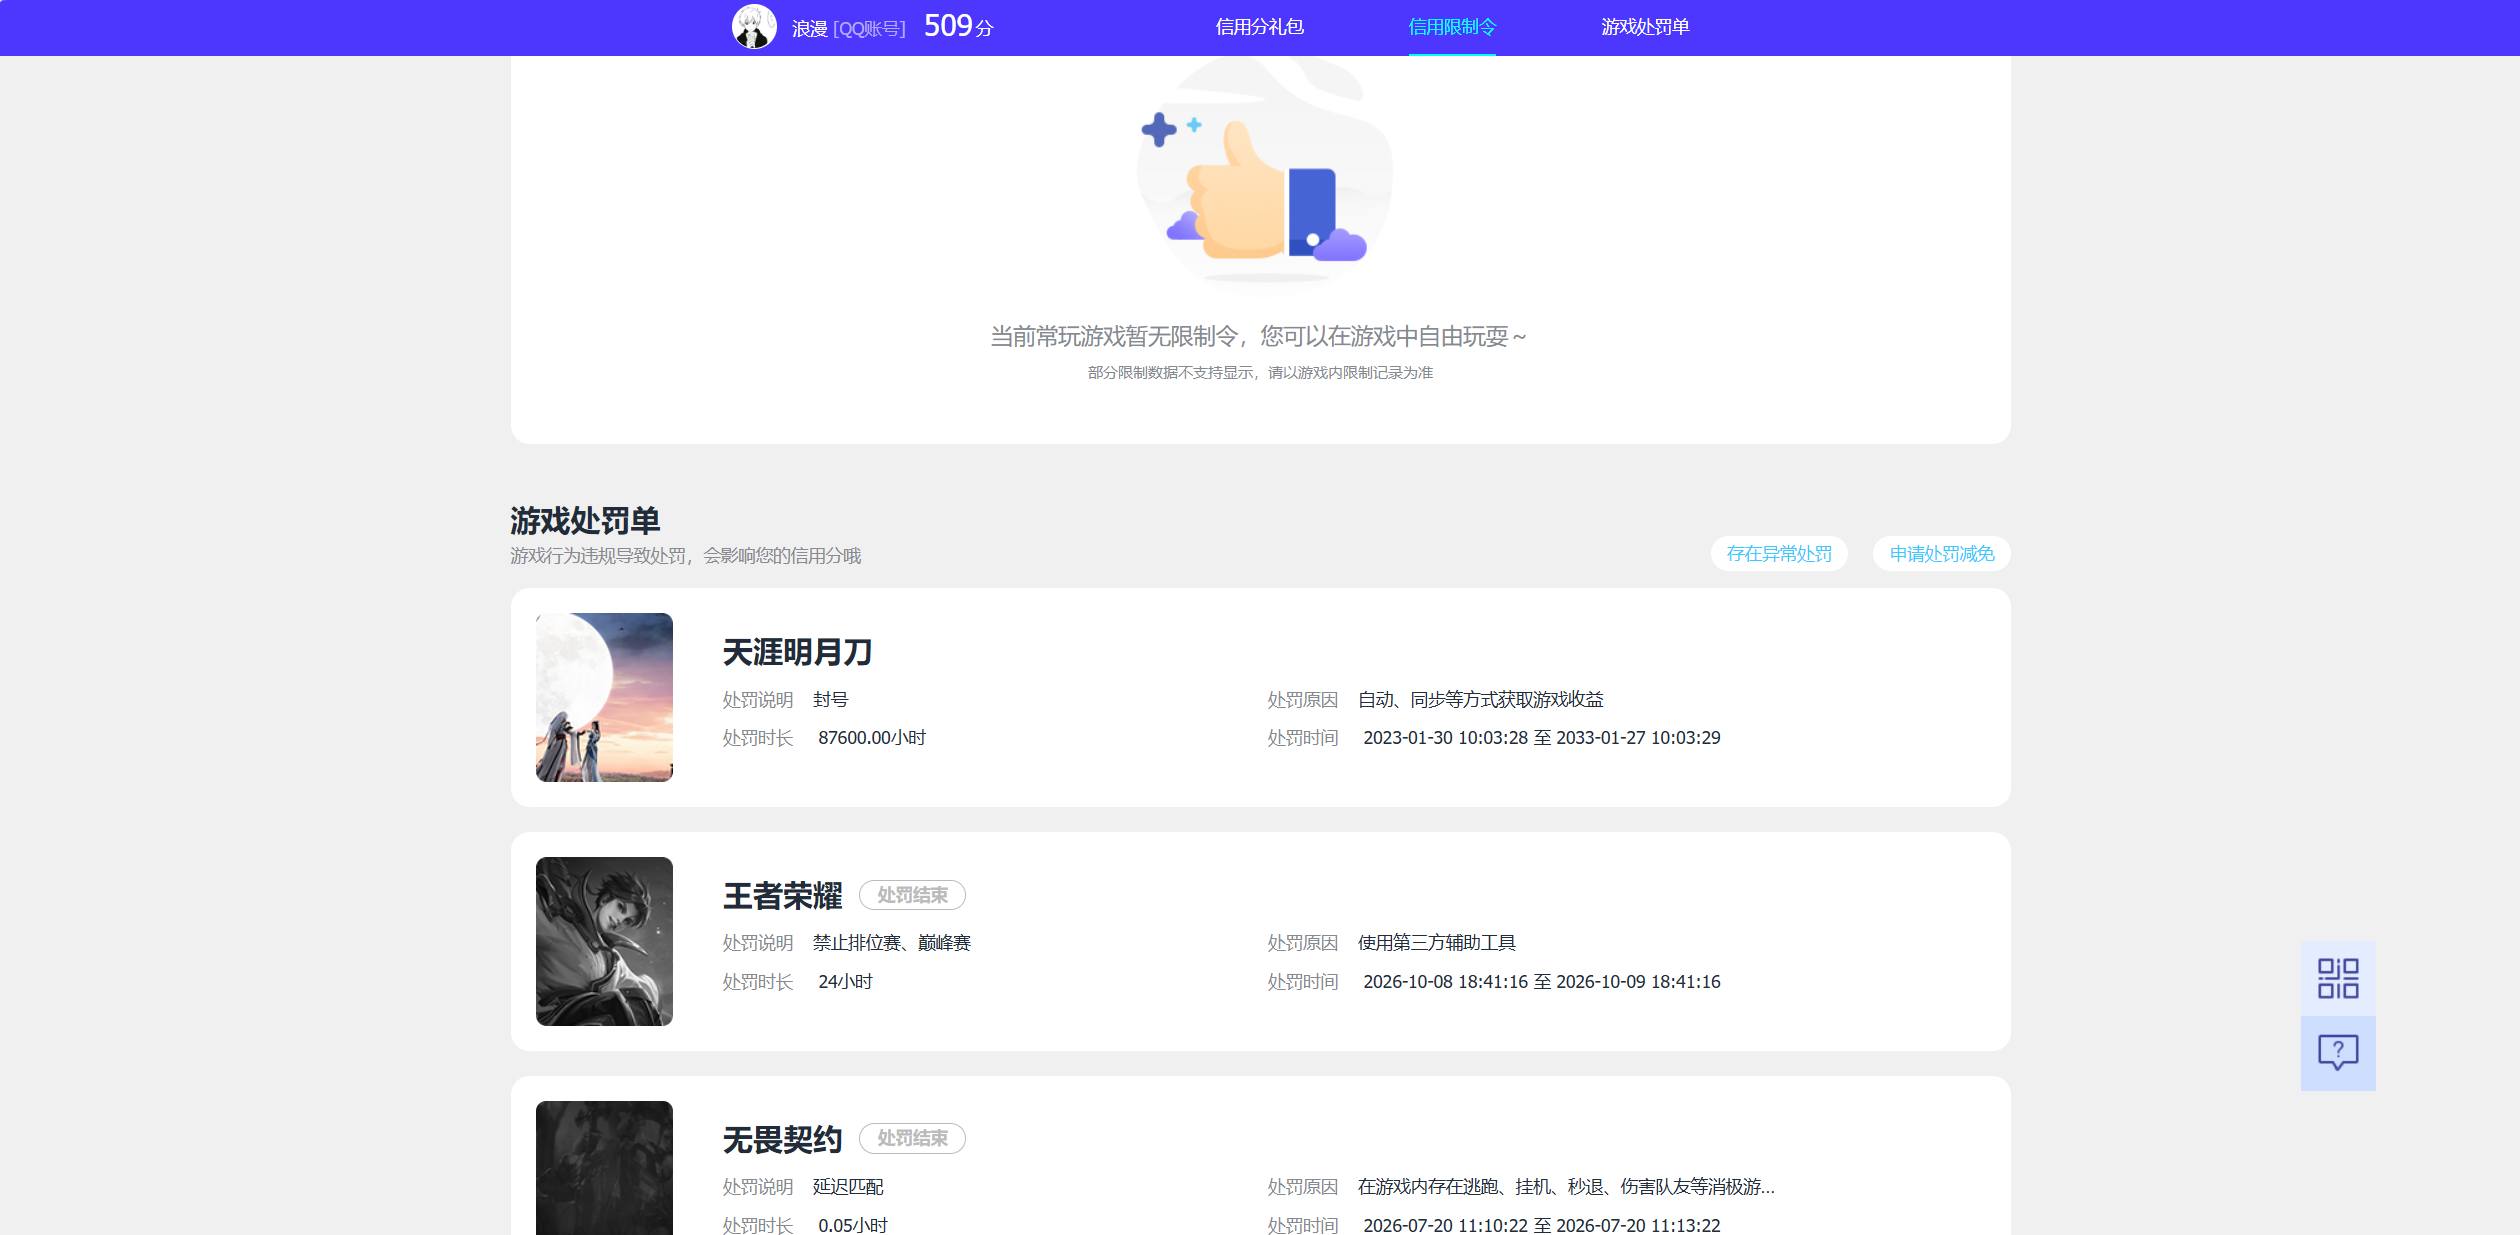Click the 封号 penalty description
The image size is (2520, 1235).
tap(830, 700)
